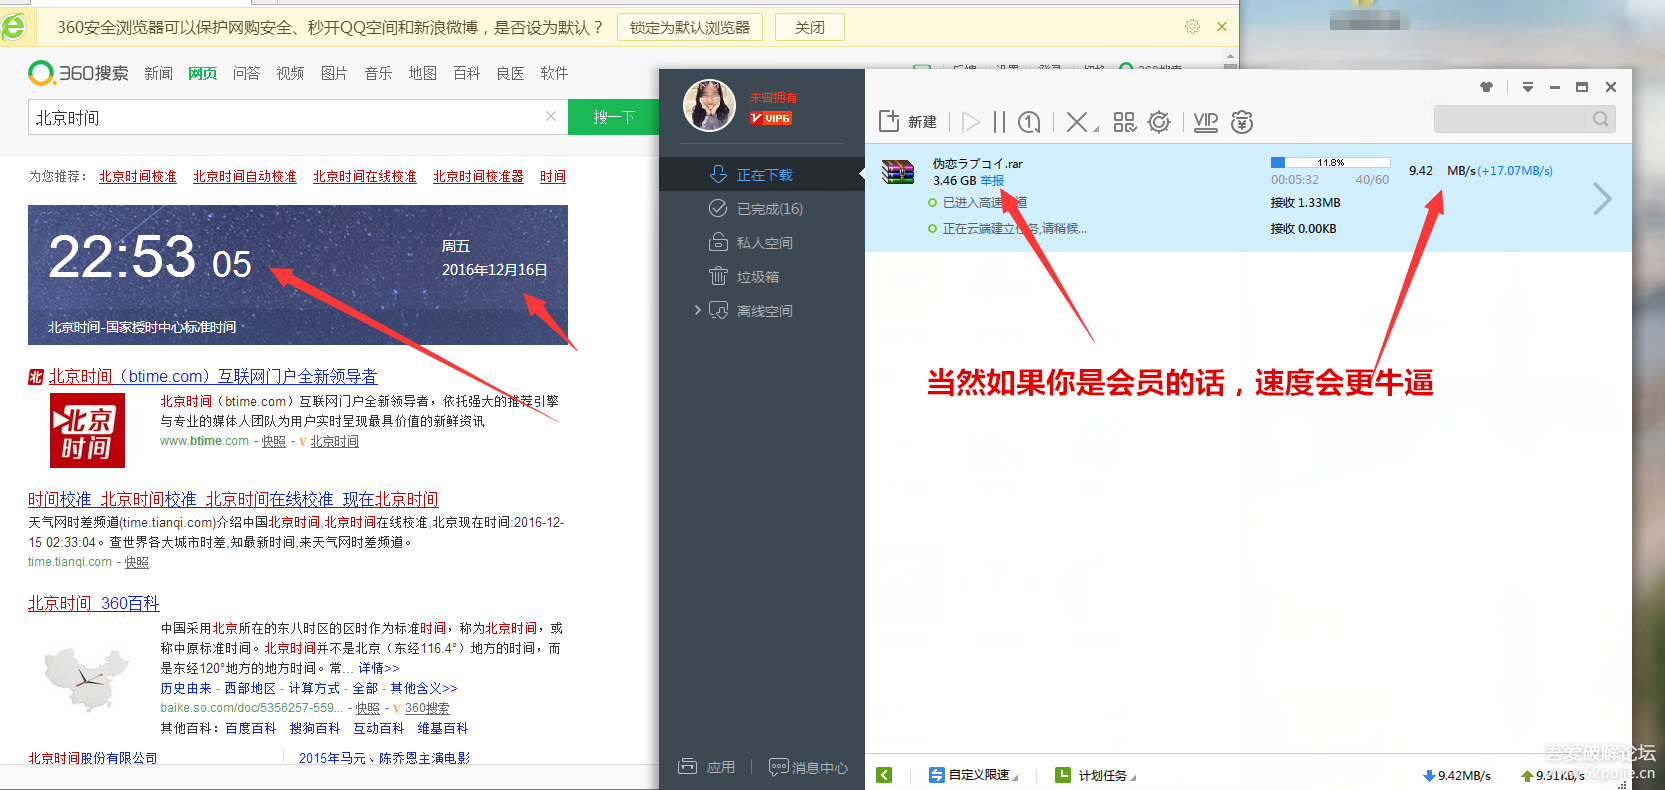1665x790 pixels.
Task: Open 消息中心 at sidebar bottom
Action: [808, 767]
